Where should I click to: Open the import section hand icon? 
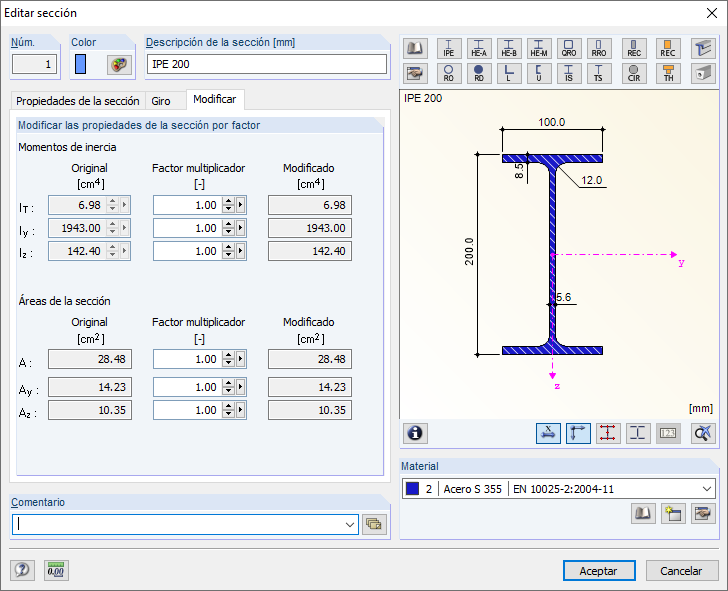[415, 73]
